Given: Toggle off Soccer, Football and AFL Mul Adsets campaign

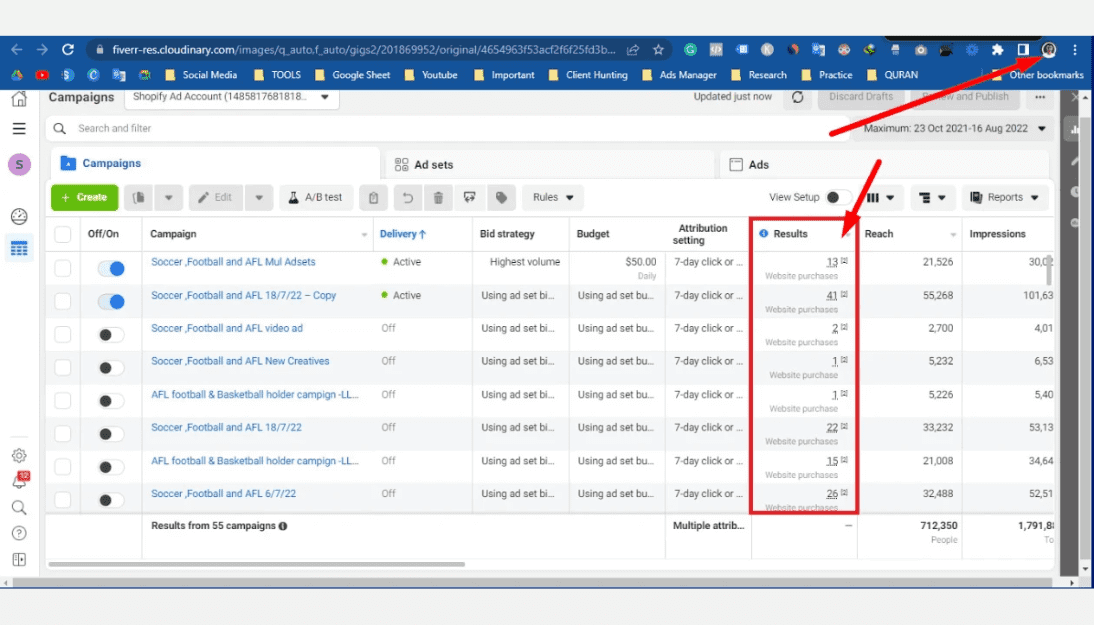Looking at the screenshot, I should point(111,269).
